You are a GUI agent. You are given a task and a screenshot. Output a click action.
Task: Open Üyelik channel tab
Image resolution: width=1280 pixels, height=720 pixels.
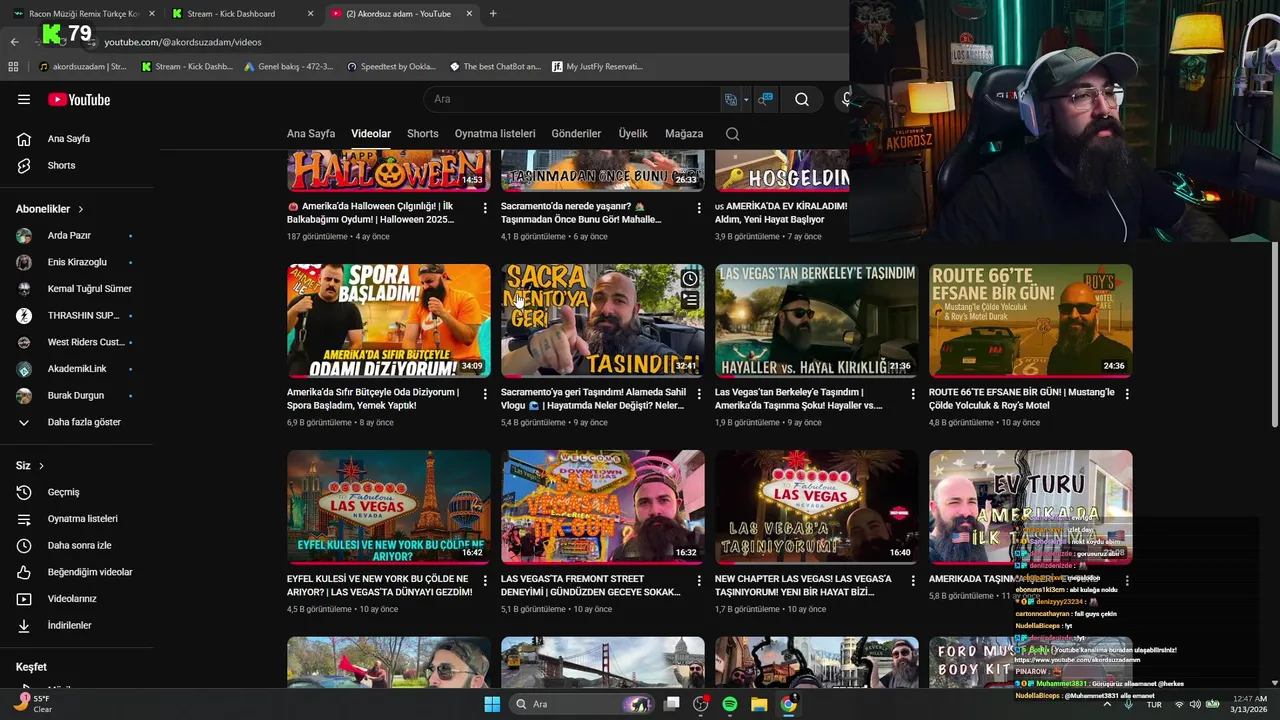coord(633,133)
